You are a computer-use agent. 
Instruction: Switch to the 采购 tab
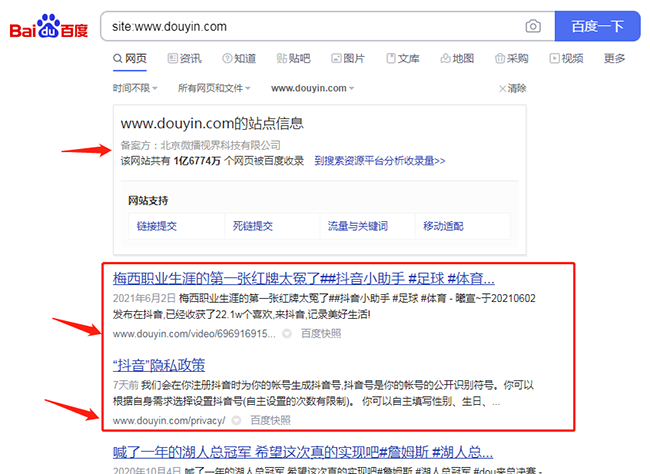[512, 58]
